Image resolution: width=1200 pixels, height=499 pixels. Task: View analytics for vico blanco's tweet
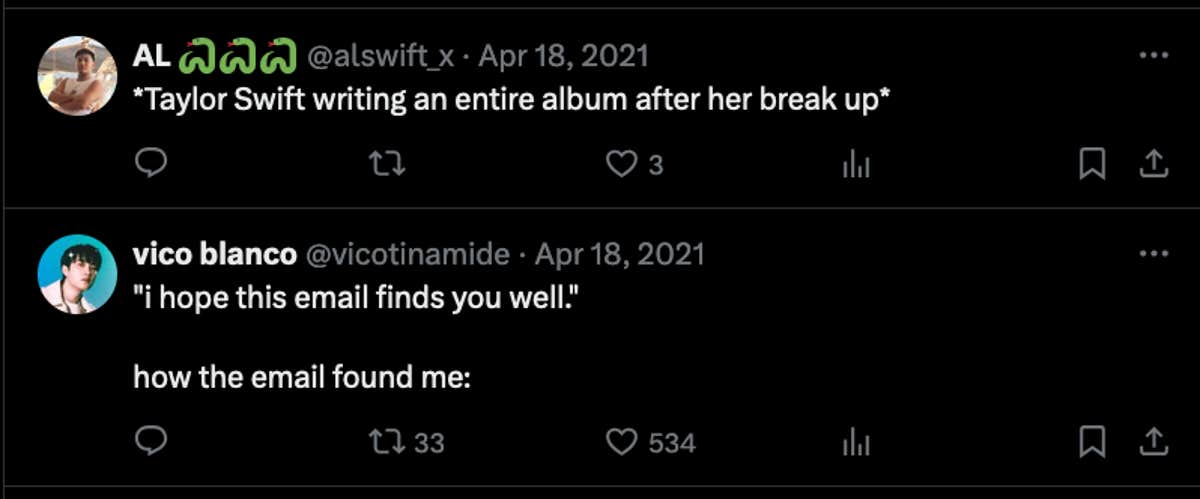click(856, 442)
